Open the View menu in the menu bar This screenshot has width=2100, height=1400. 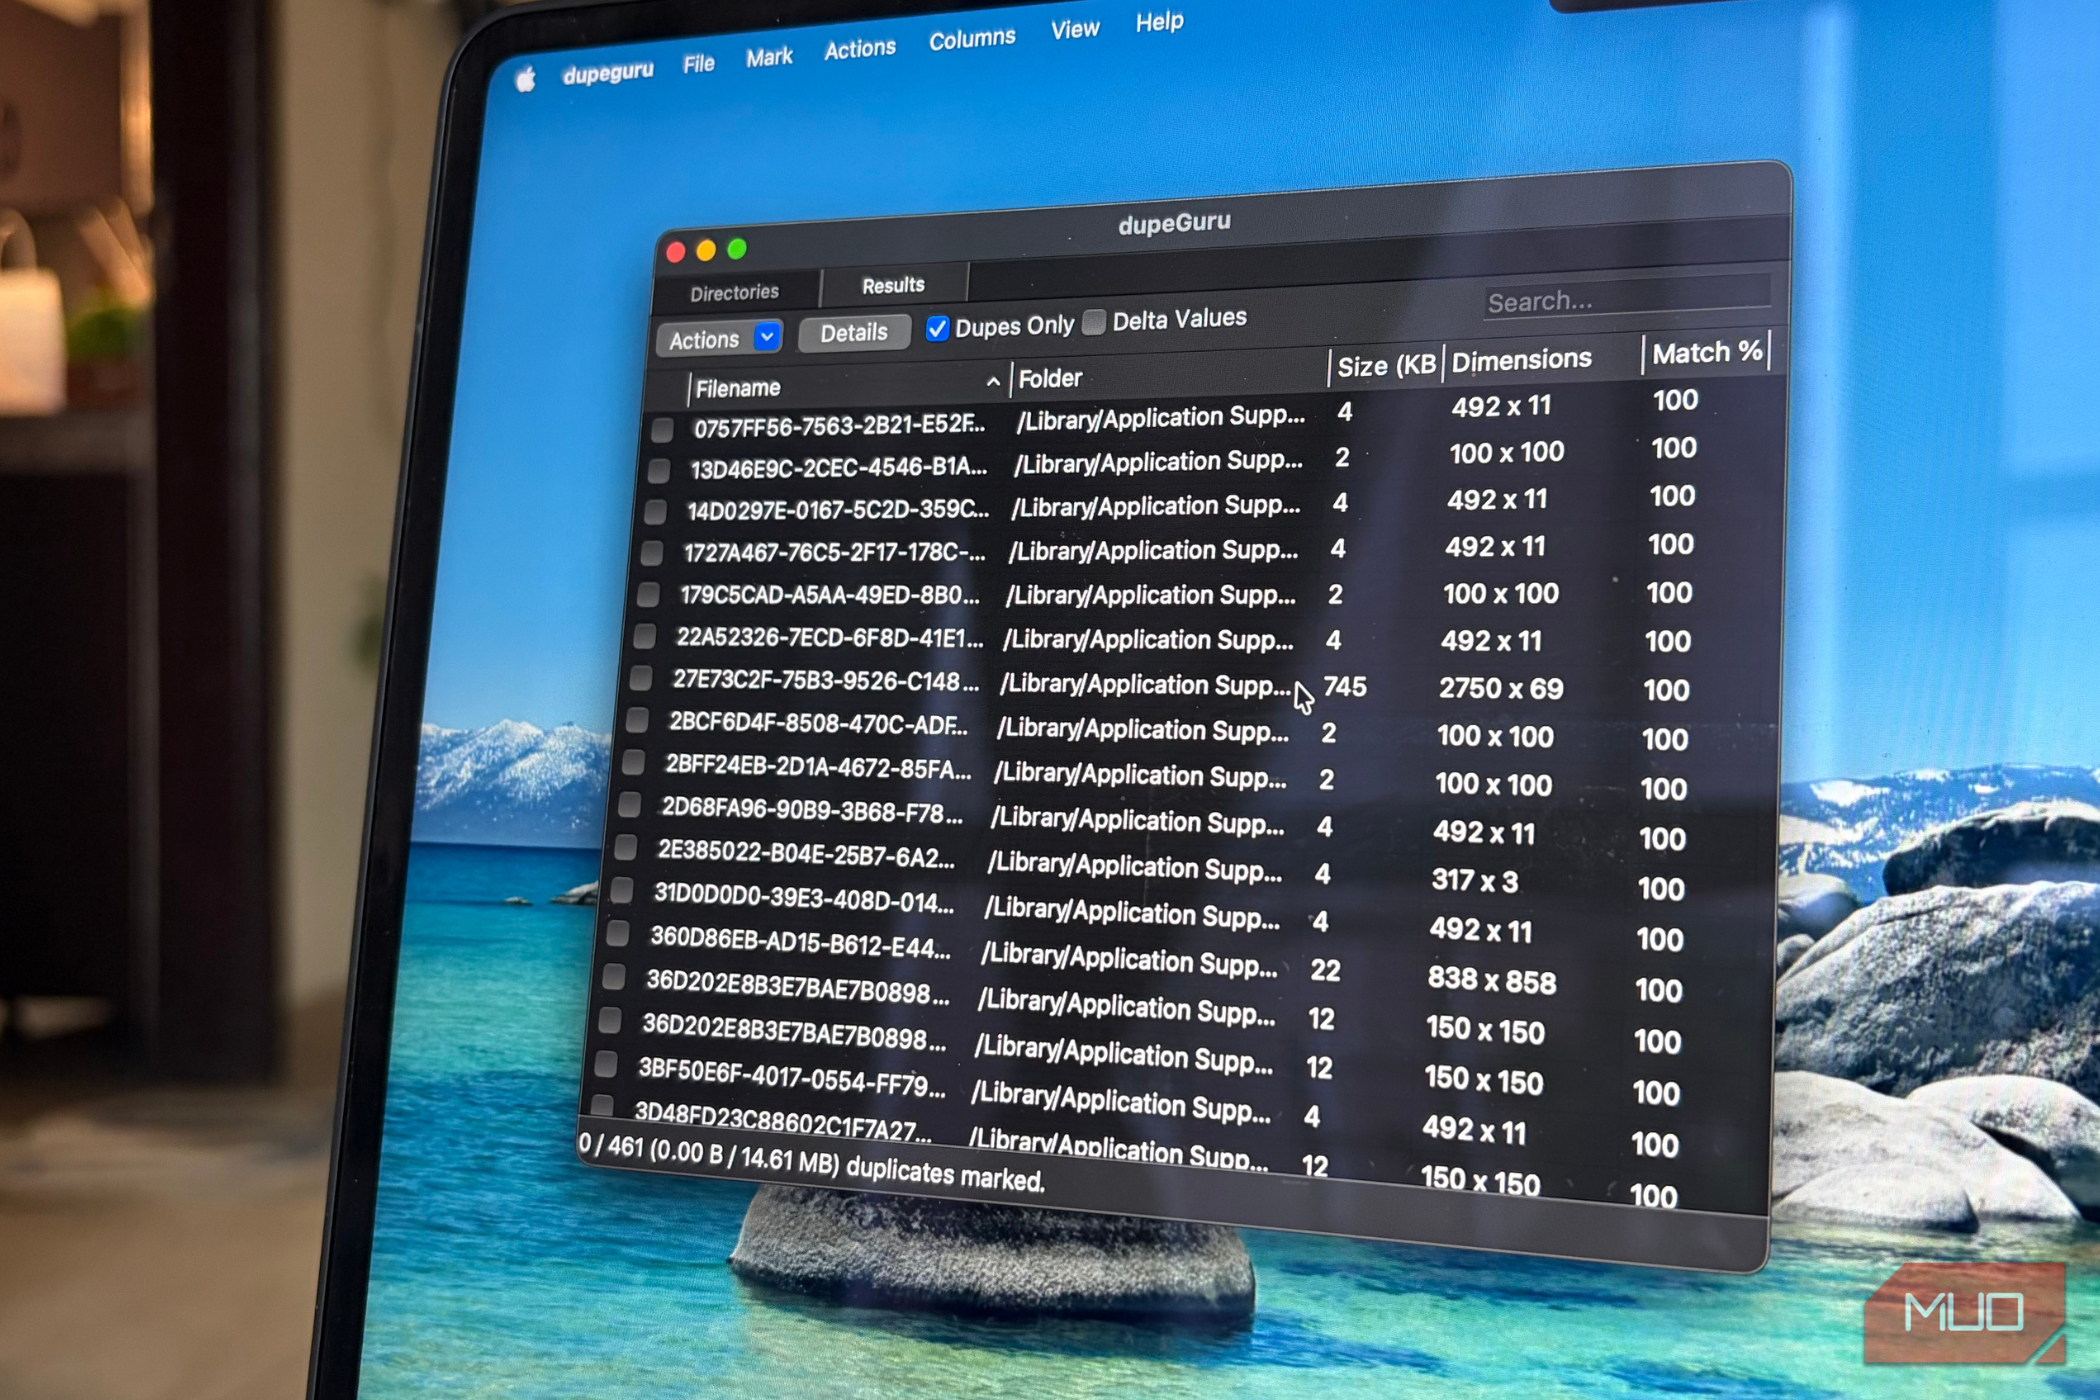coord(1074,30)
